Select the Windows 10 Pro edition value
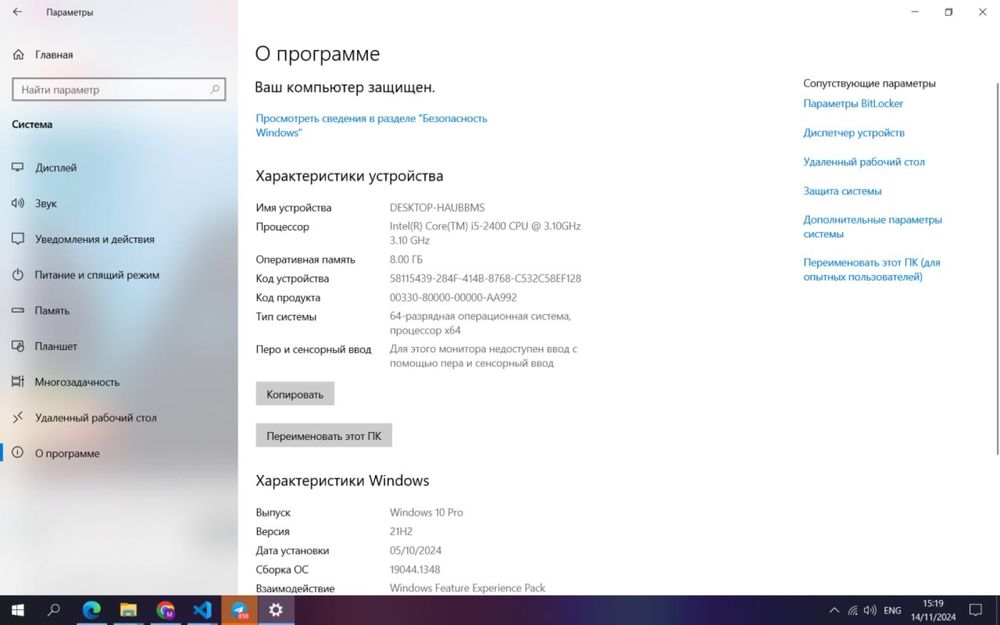The image size is (1000, 625). point(426,513)
